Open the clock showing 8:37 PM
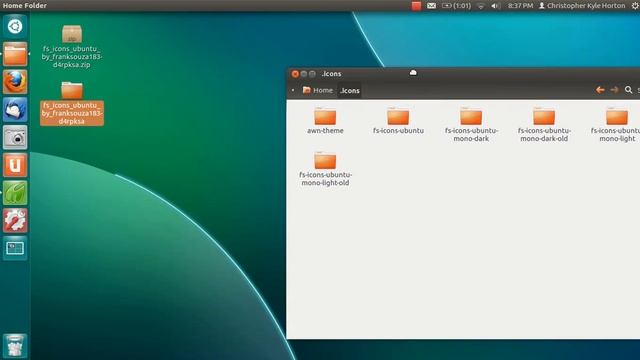The width and height of the screenshot is (640, 360). pos(520,6)
